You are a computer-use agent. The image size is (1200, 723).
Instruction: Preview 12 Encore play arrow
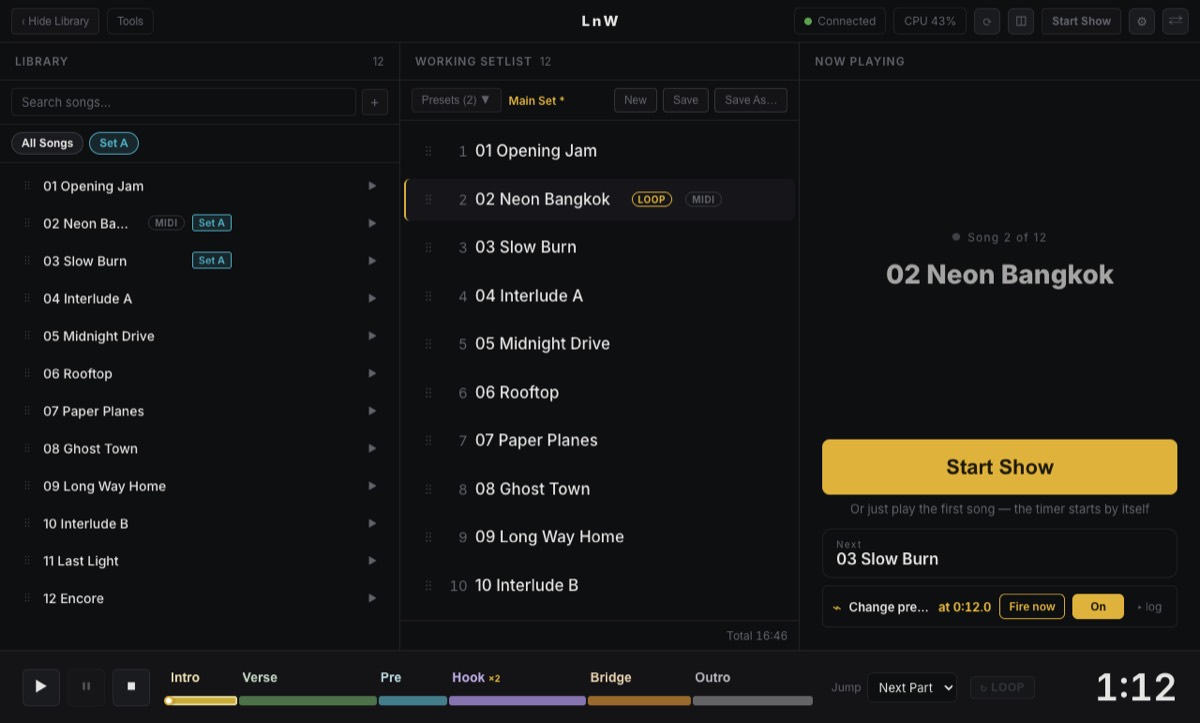[372, 598]
